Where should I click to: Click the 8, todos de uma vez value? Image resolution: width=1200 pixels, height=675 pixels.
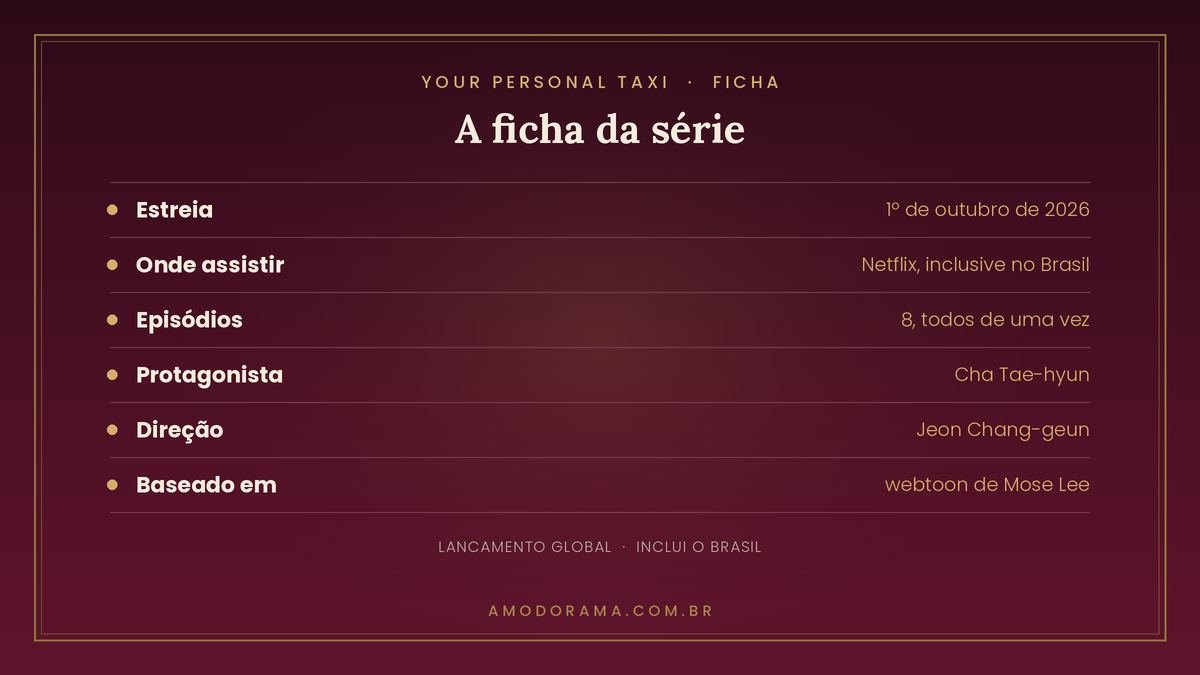[995, 320]
